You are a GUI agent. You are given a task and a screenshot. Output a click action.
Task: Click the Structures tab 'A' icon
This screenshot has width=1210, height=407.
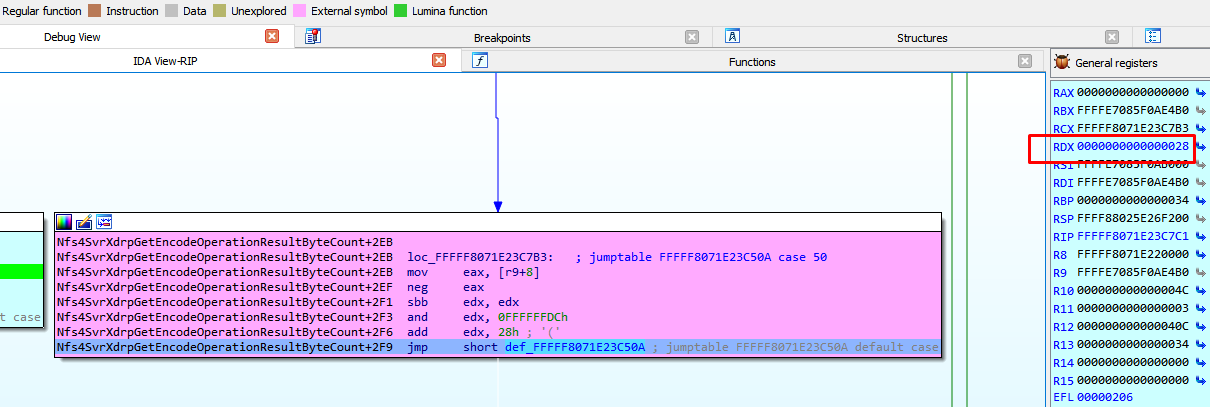point(732,37)
